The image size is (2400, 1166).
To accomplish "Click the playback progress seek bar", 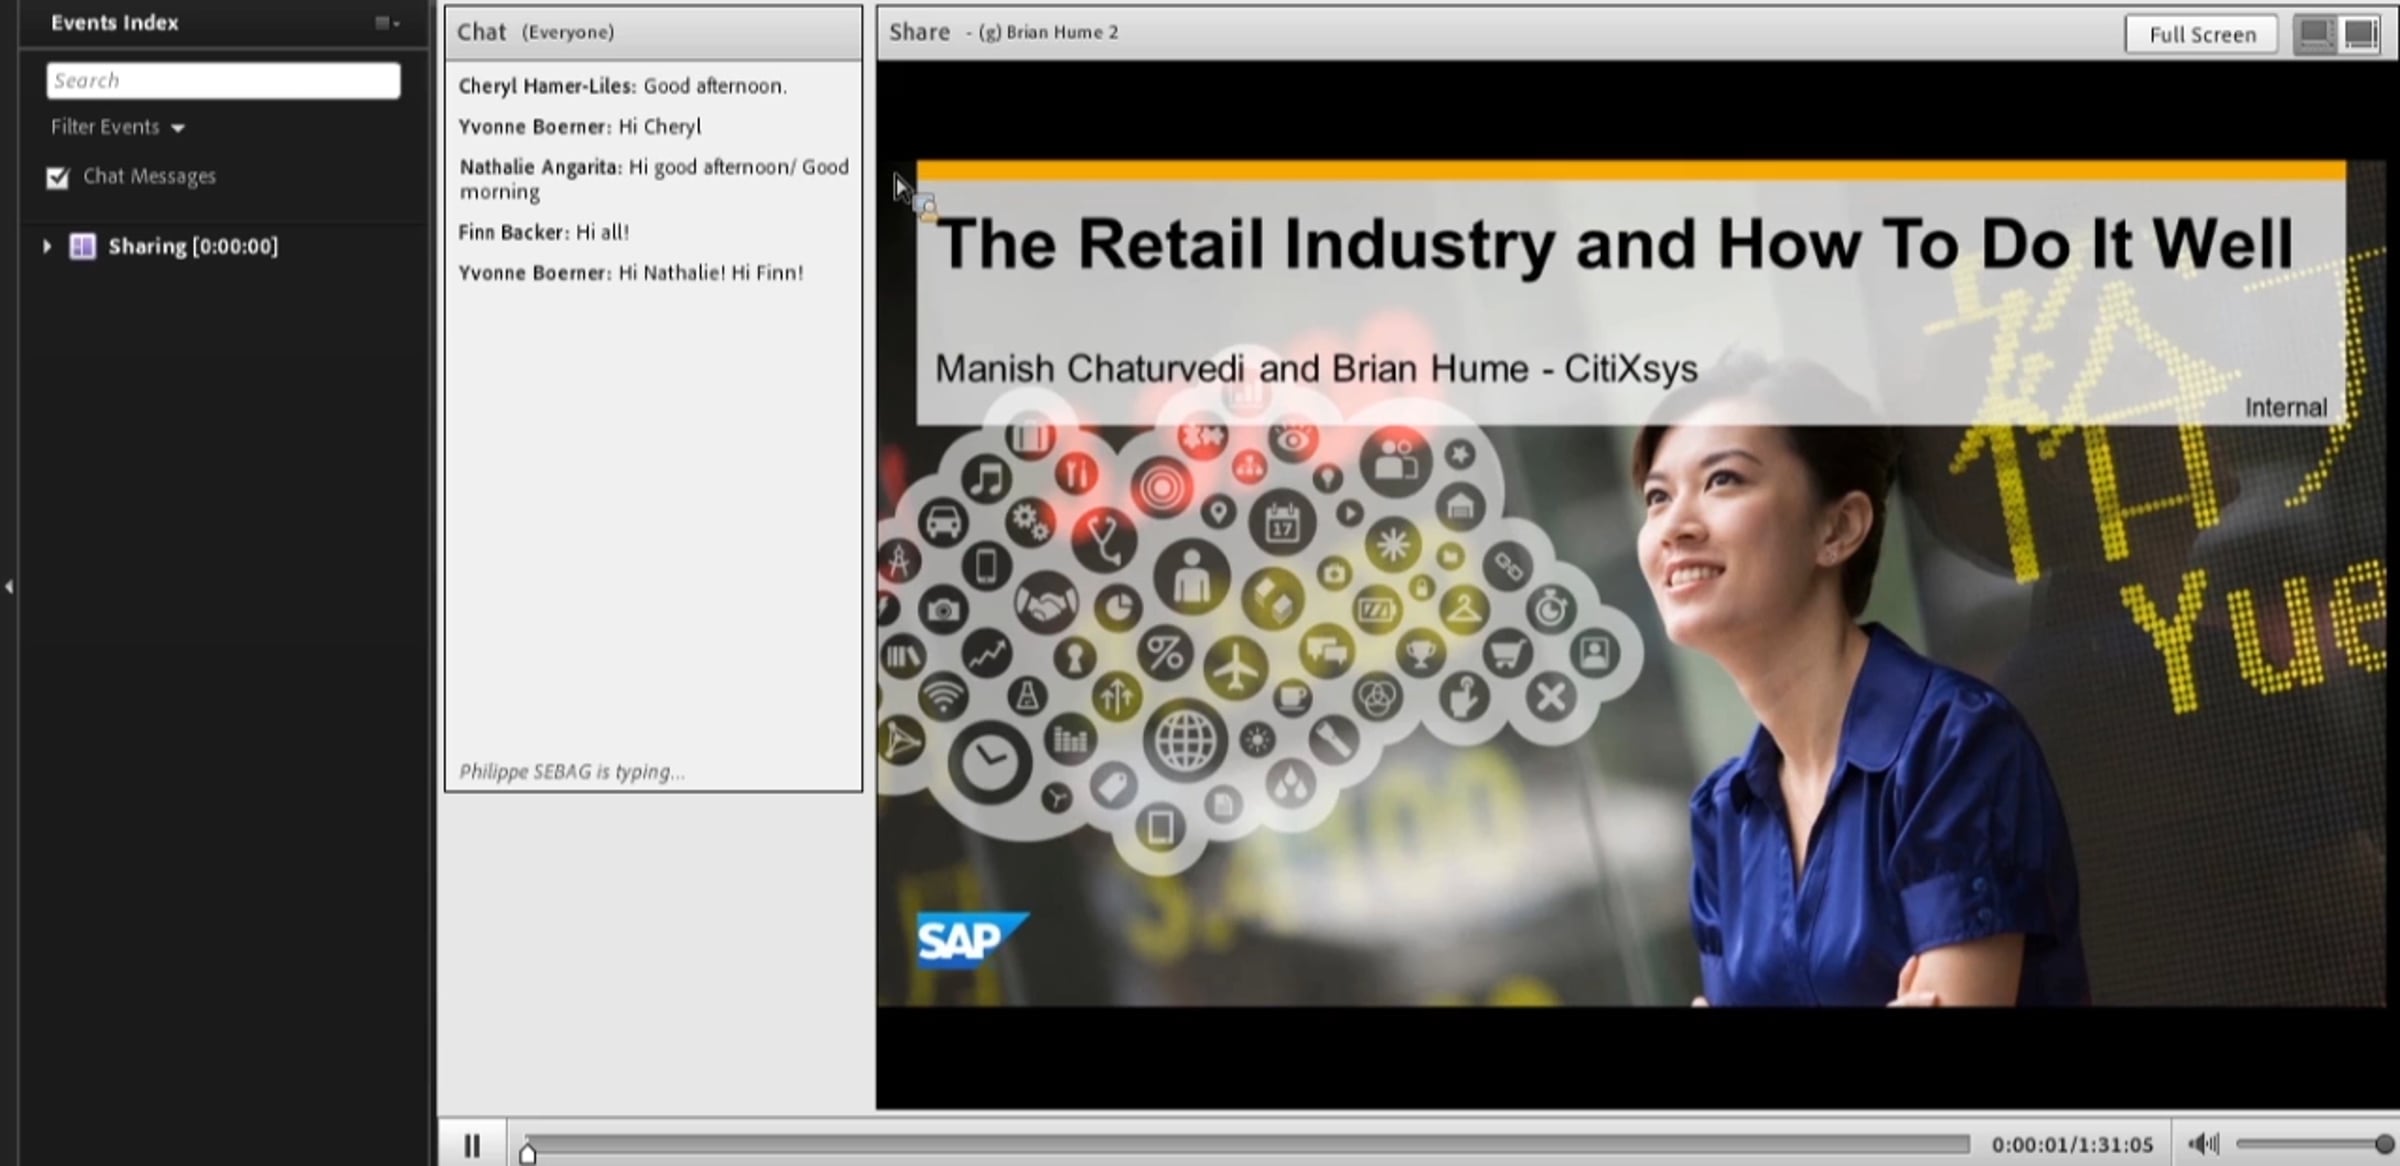I will click(x=1246, y=1144).
